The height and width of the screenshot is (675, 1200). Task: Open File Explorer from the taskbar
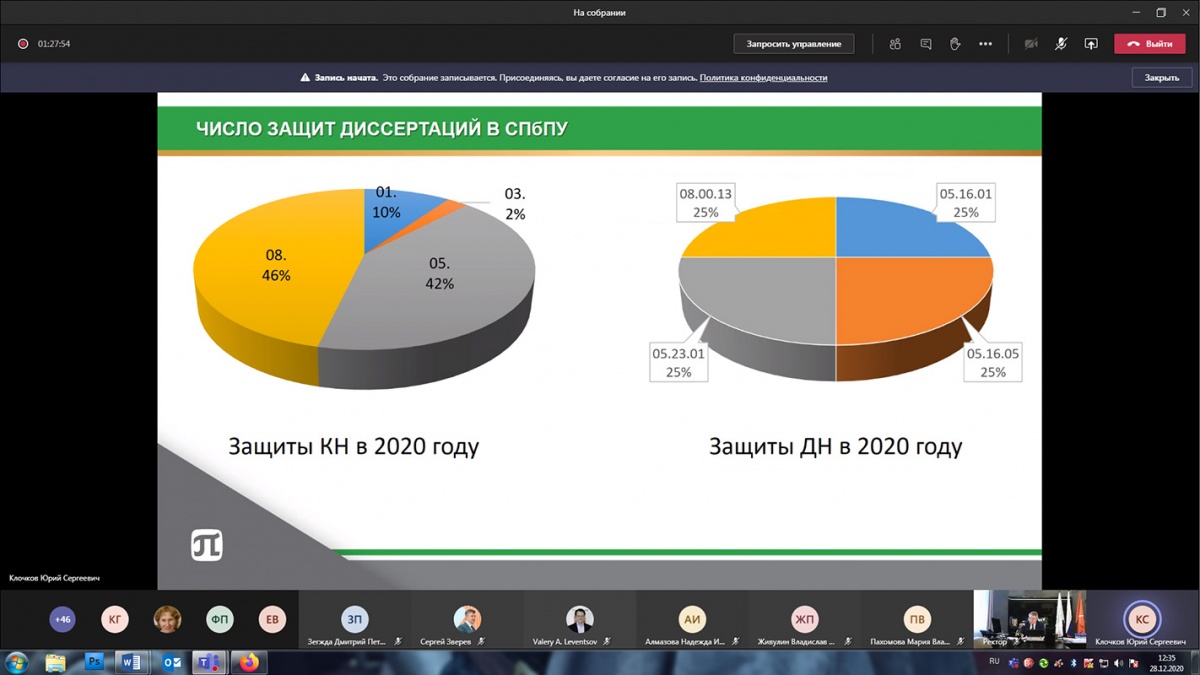[55, 662]
